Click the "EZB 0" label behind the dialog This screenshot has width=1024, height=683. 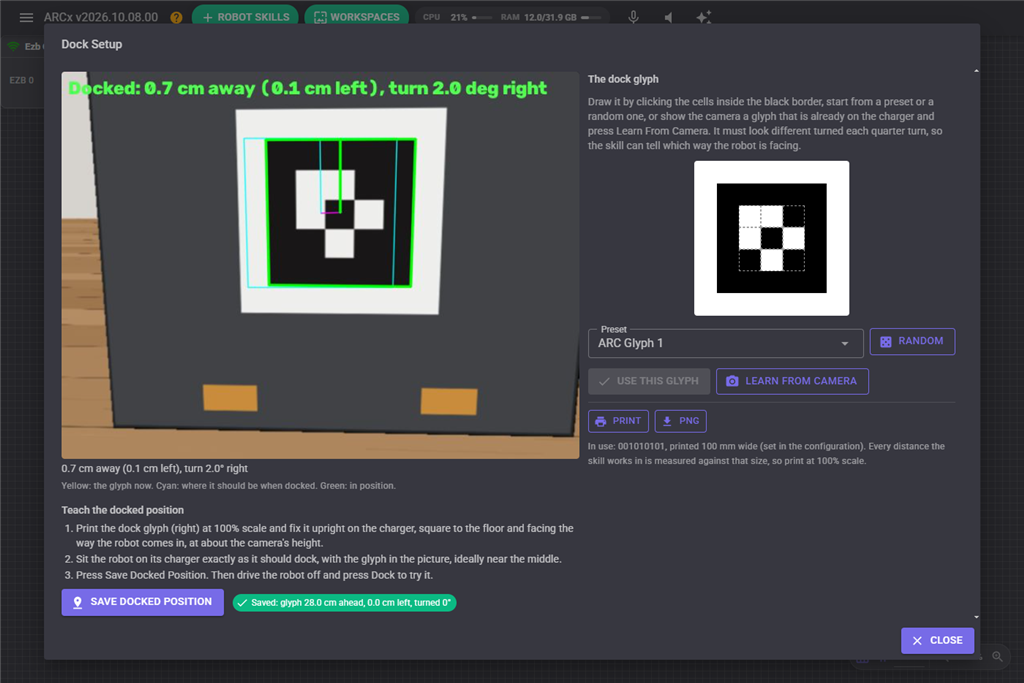click(22, 80)
